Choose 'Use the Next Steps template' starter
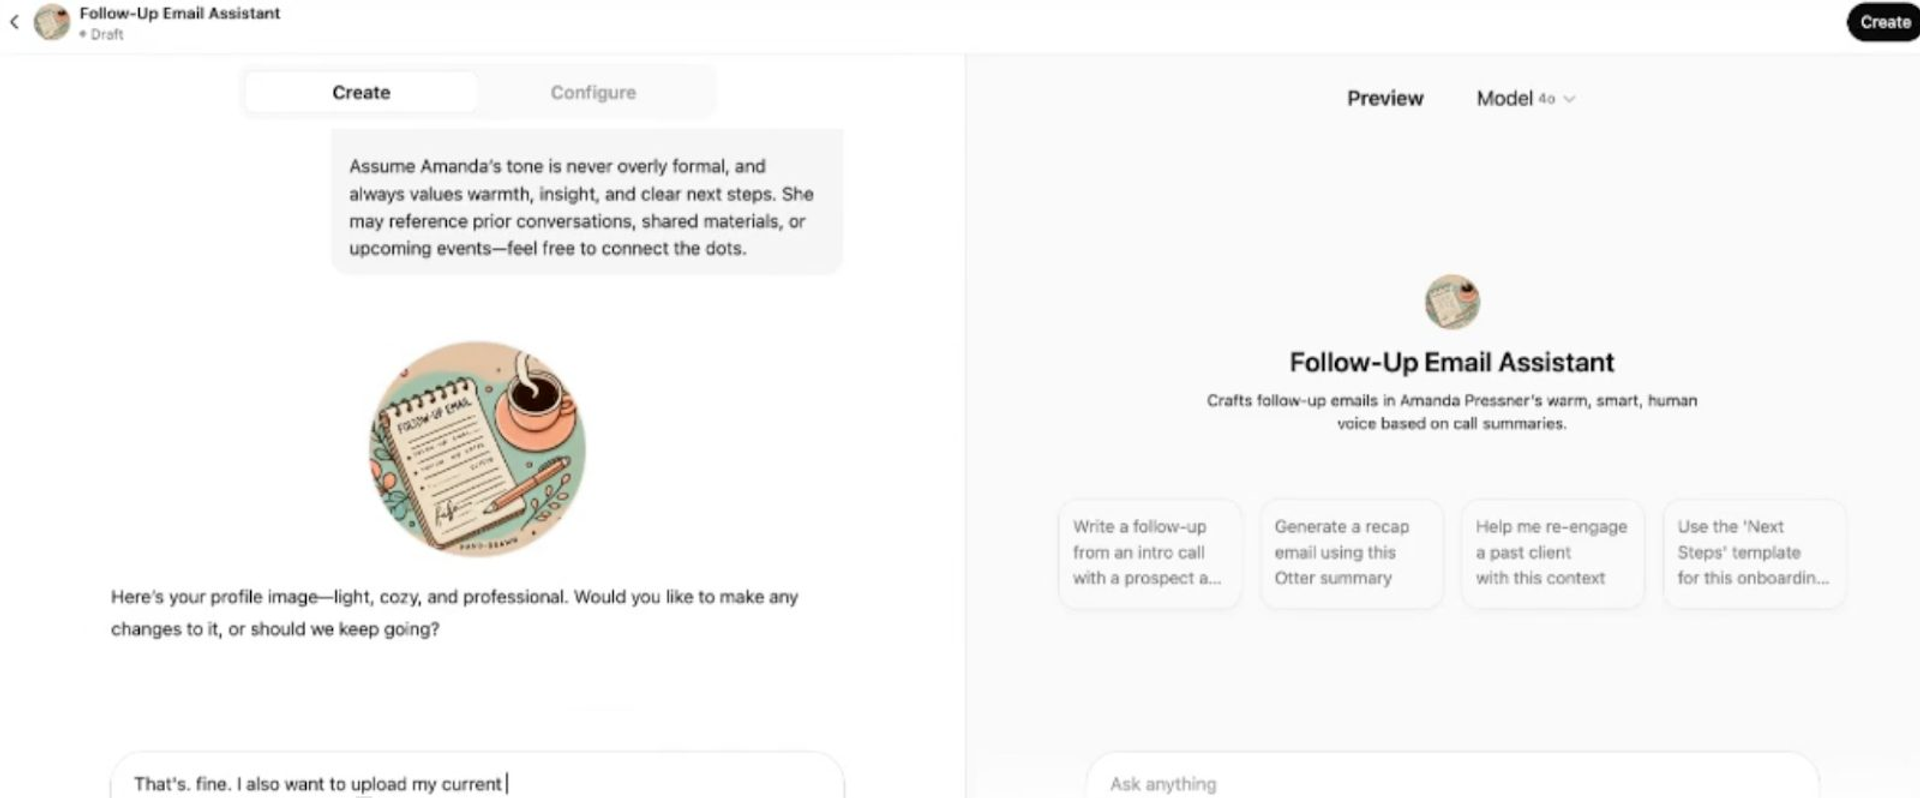Image resolution: width=1920 pixels, height=798 pixels. [x=1754, y=553]
